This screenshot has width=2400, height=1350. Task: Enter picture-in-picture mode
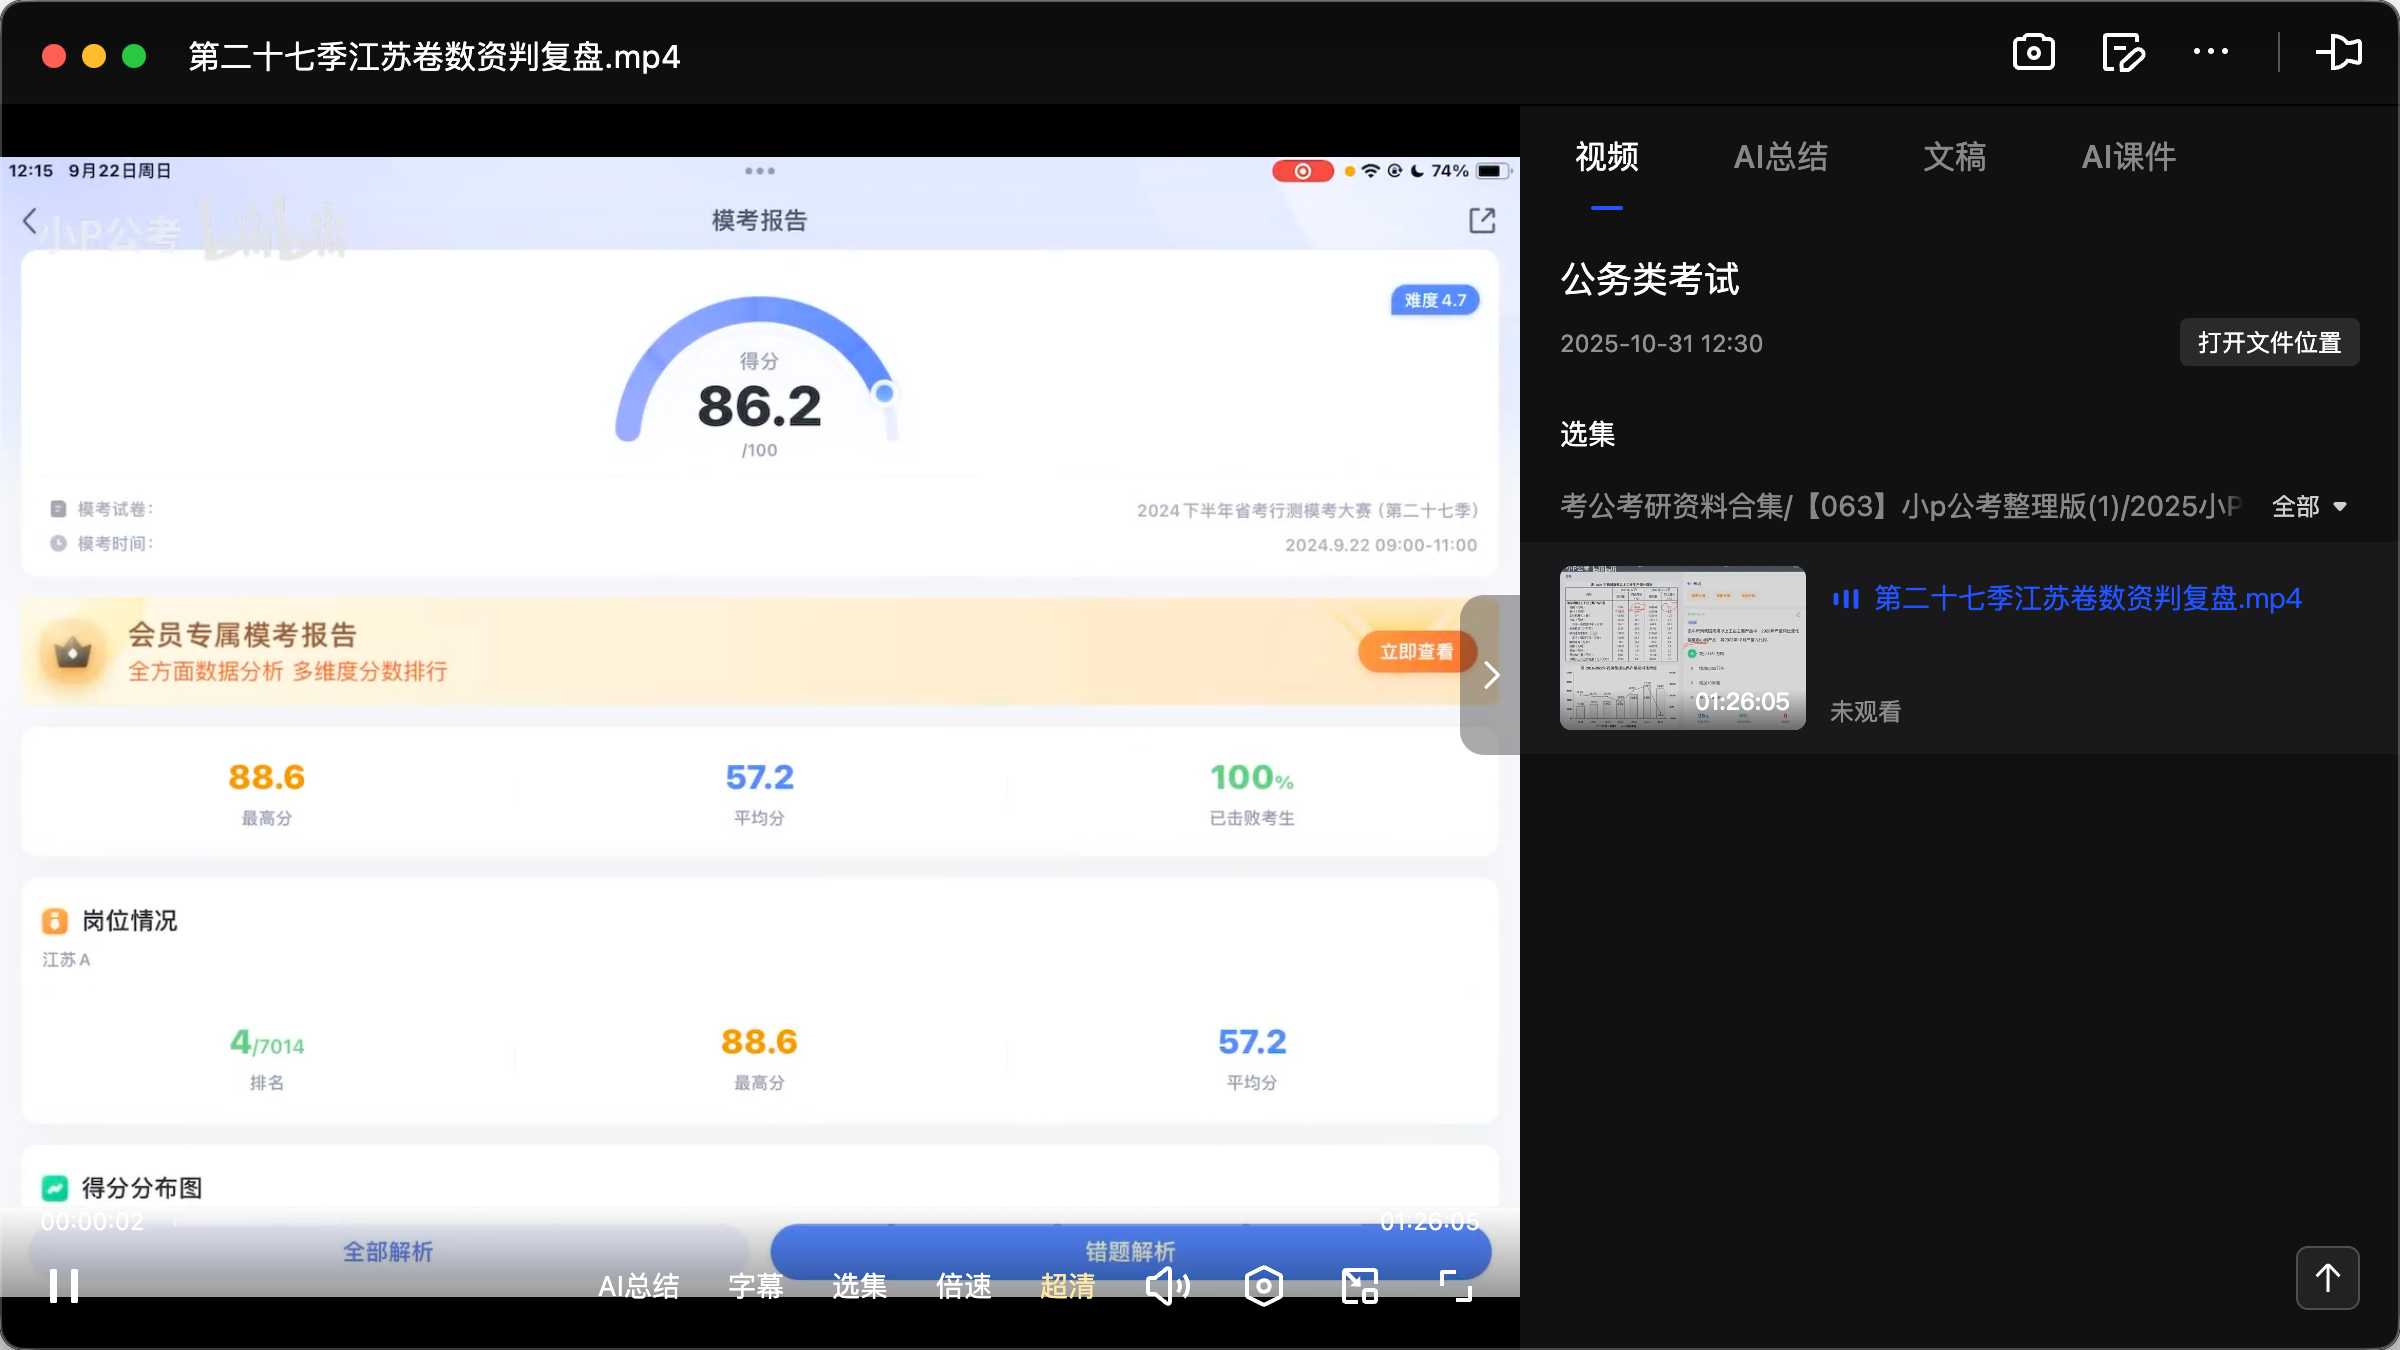[1359, 1286]
